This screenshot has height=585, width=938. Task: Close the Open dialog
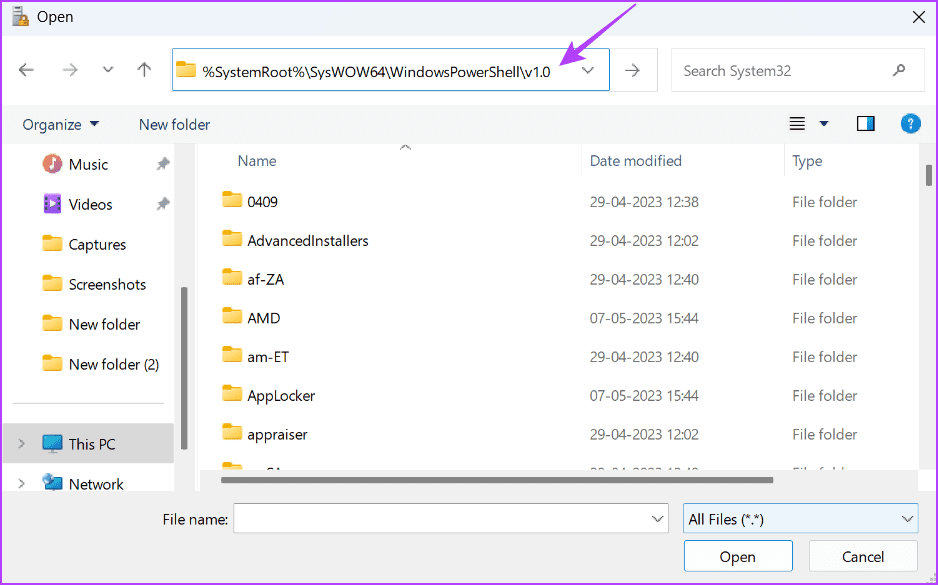[x=919, y=17]
